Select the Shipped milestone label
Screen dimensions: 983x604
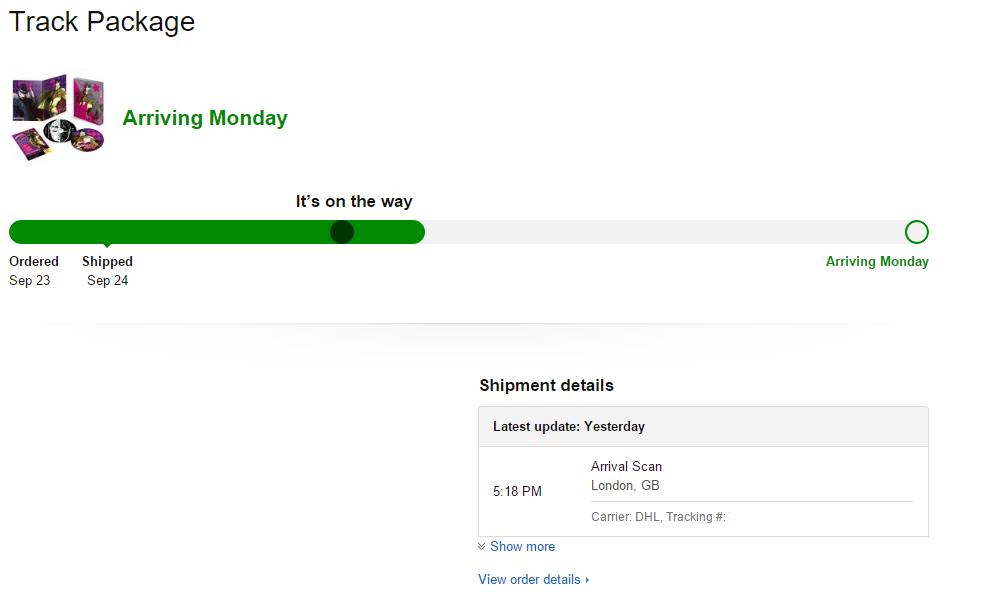[x=107, y=262]
